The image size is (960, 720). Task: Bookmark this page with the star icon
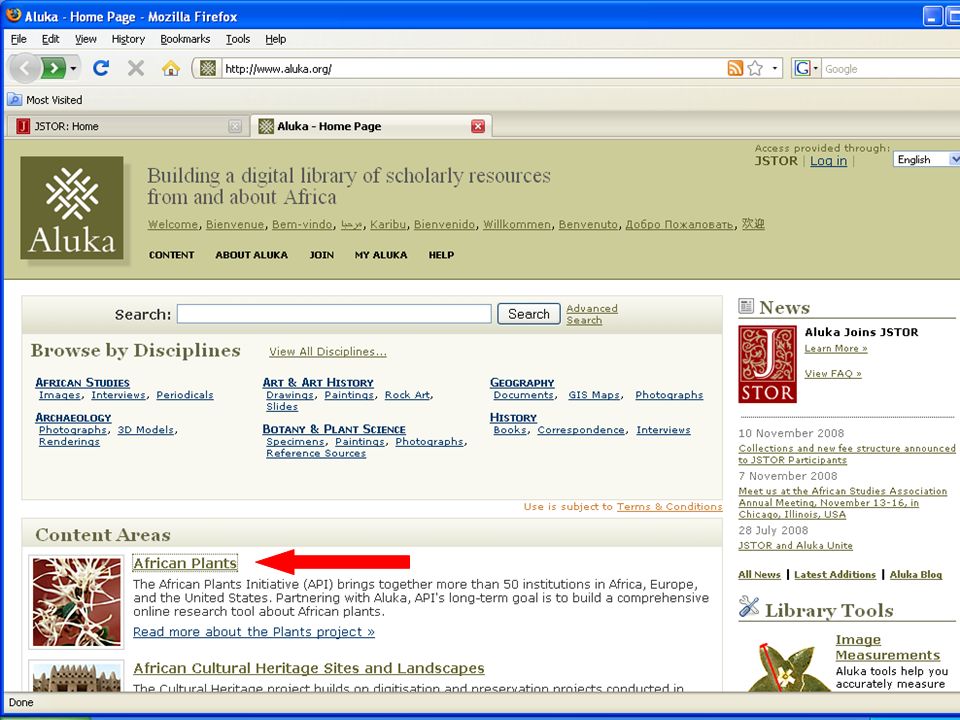click(x=755, y=68)
